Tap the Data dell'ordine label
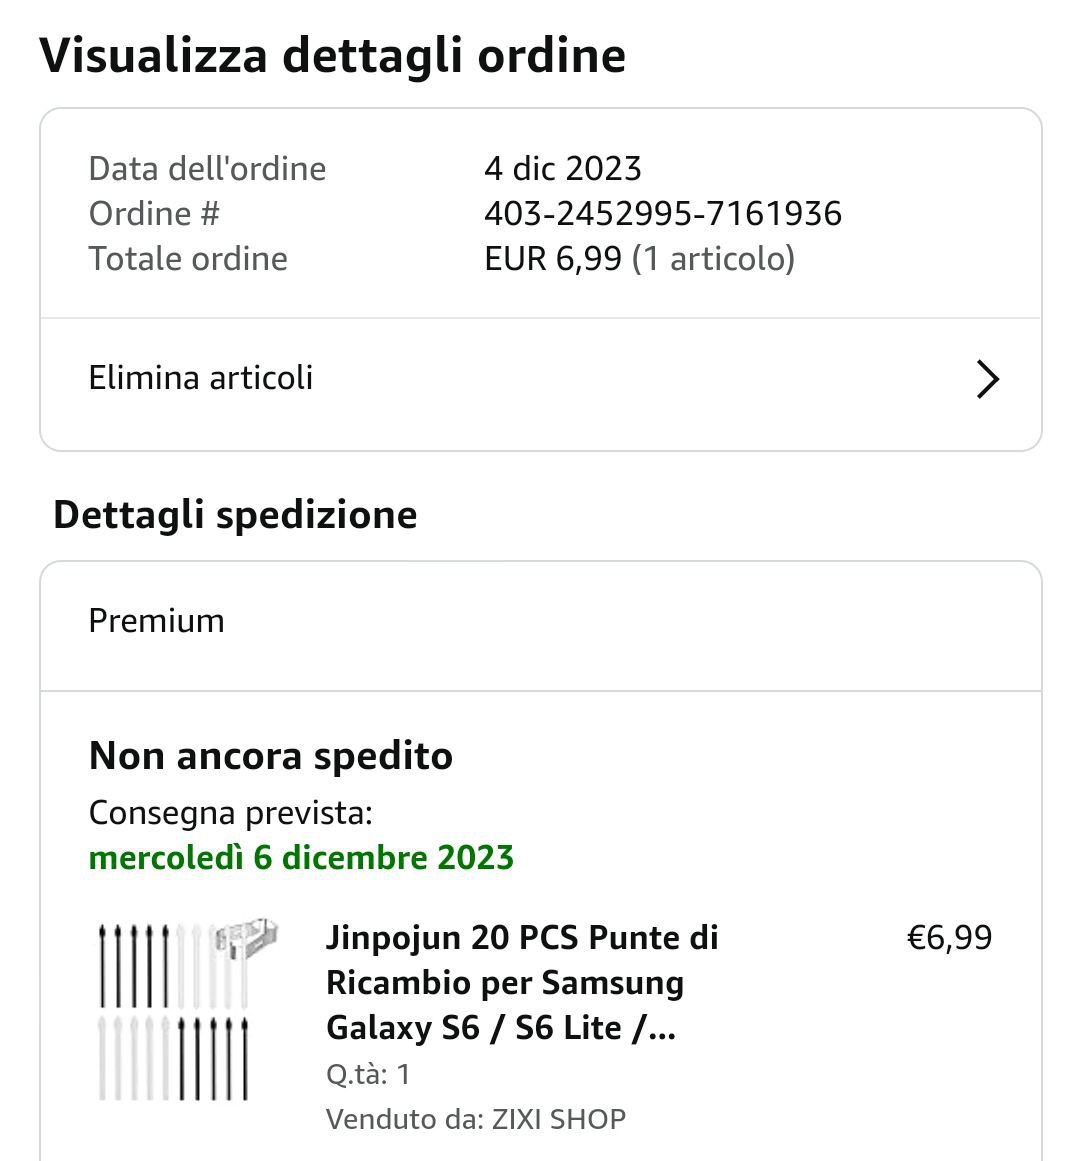The height and width of the screenshot is (1161, 1080). (207, 168)
